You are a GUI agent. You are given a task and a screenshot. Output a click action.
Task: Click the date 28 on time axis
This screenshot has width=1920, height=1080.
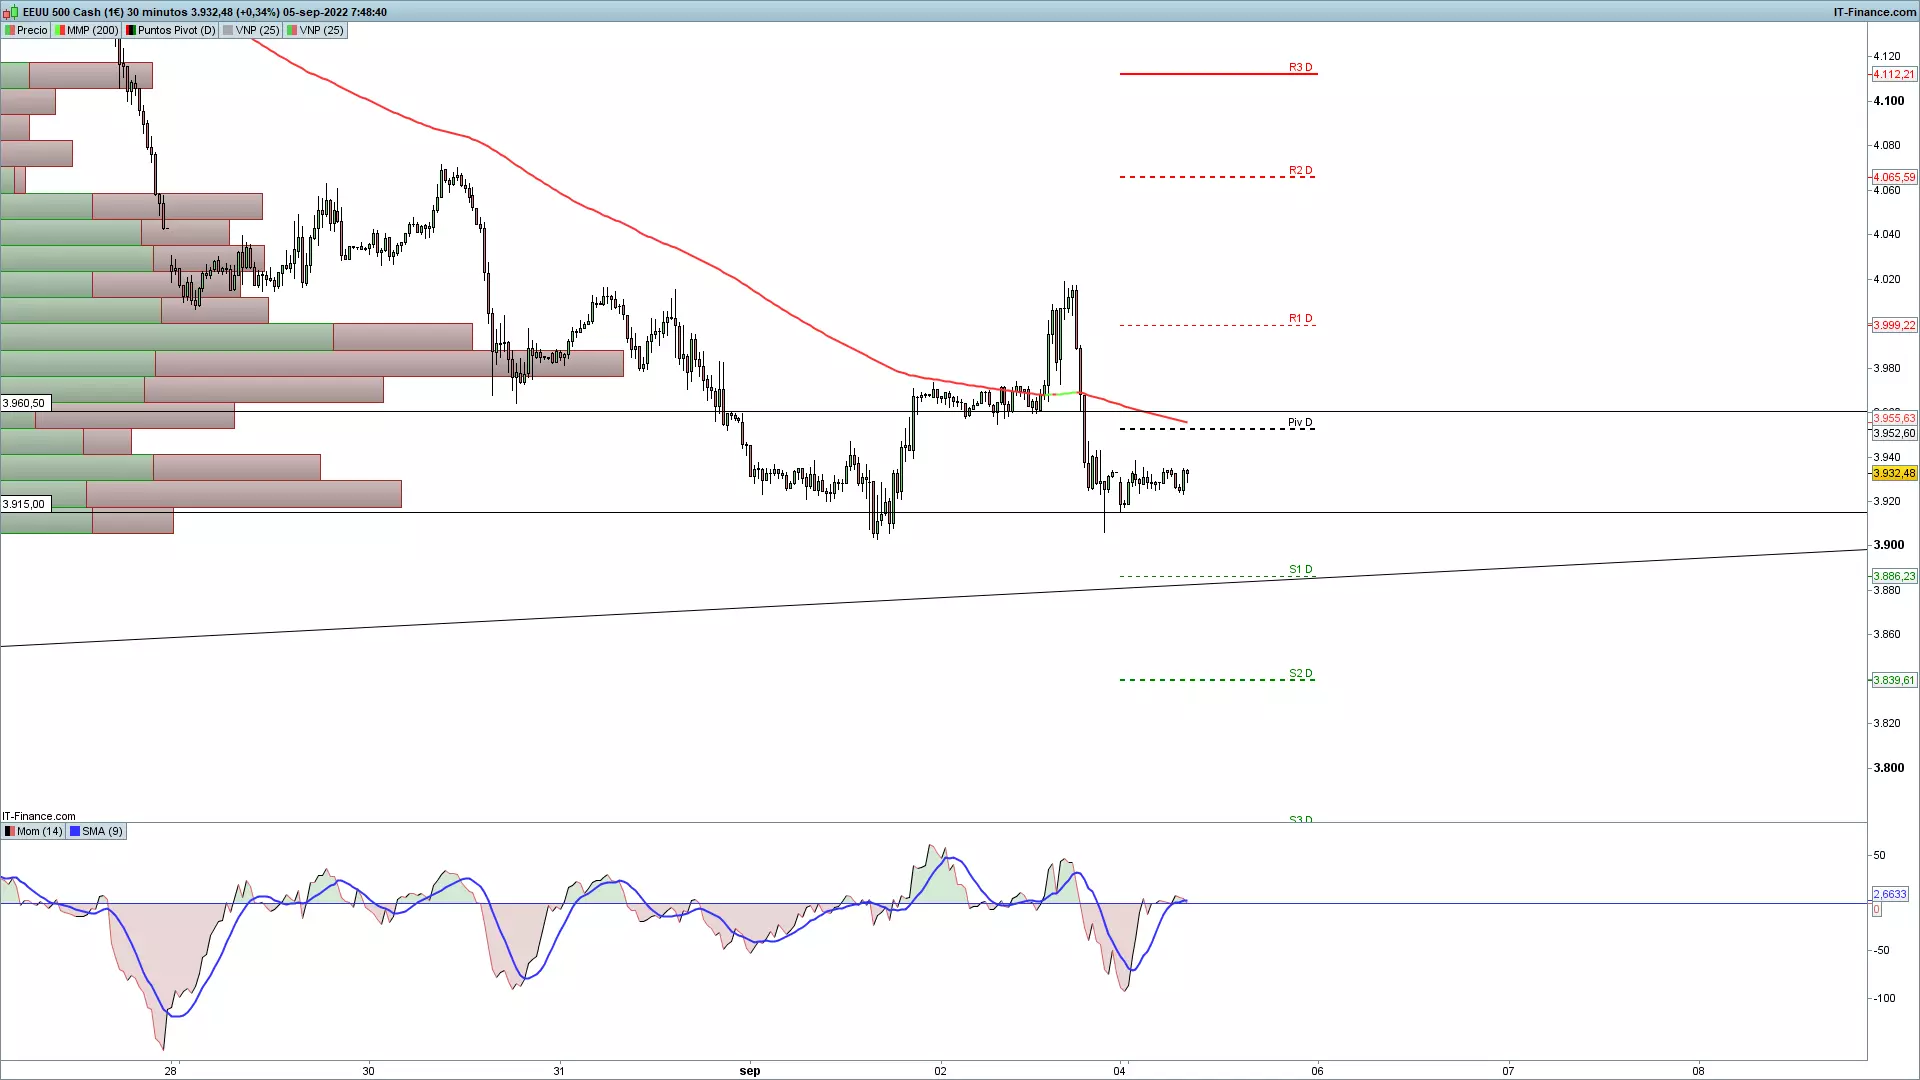point(171,1071)
